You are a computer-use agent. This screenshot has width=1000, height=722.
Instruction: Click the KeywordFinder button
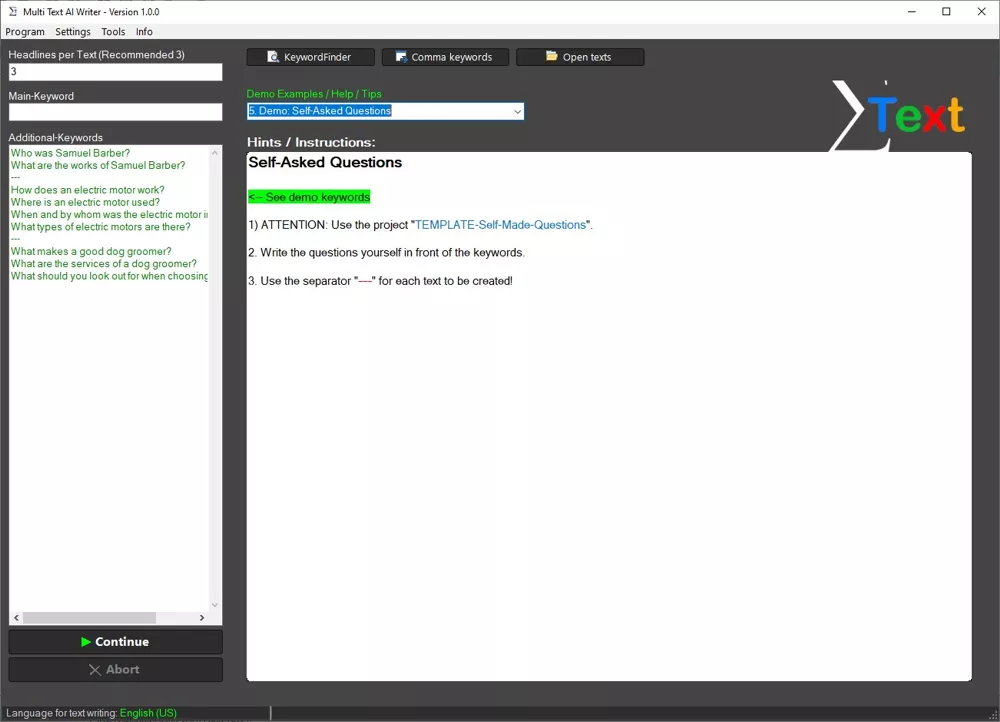click(311, 57)
